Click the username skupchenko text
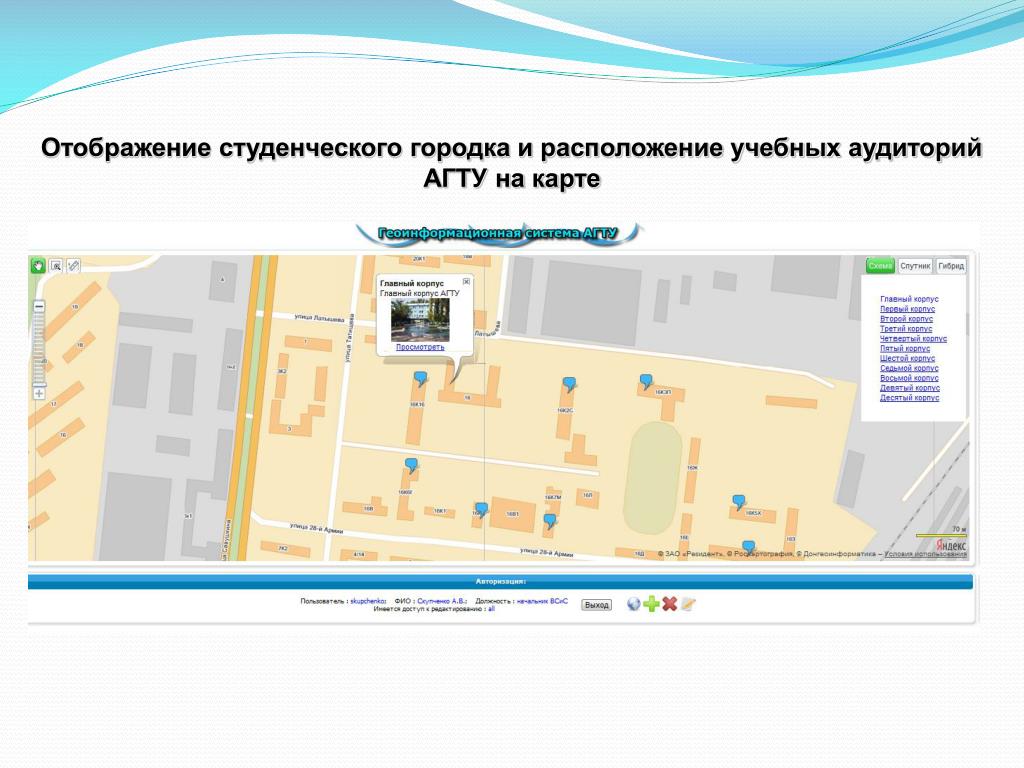Screen dimensions: 1024x768 368,601
